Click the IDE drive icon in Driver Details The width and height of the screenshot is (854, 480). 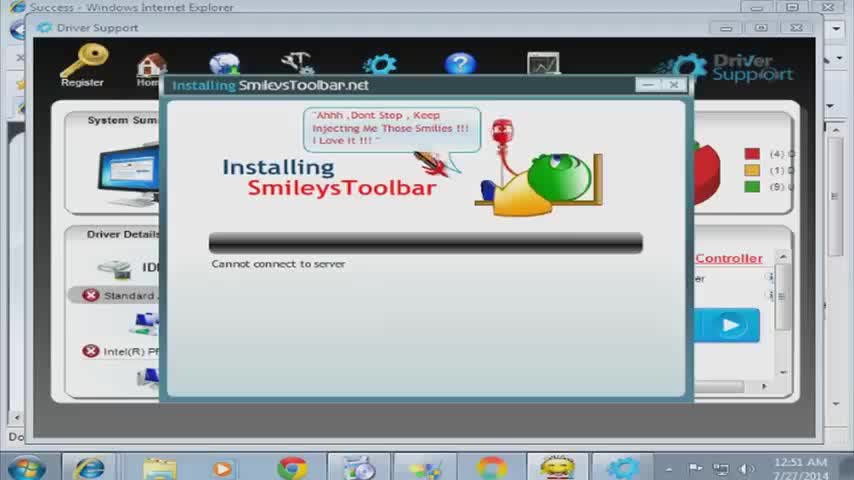pyautogui.click(x=114, y=268)
